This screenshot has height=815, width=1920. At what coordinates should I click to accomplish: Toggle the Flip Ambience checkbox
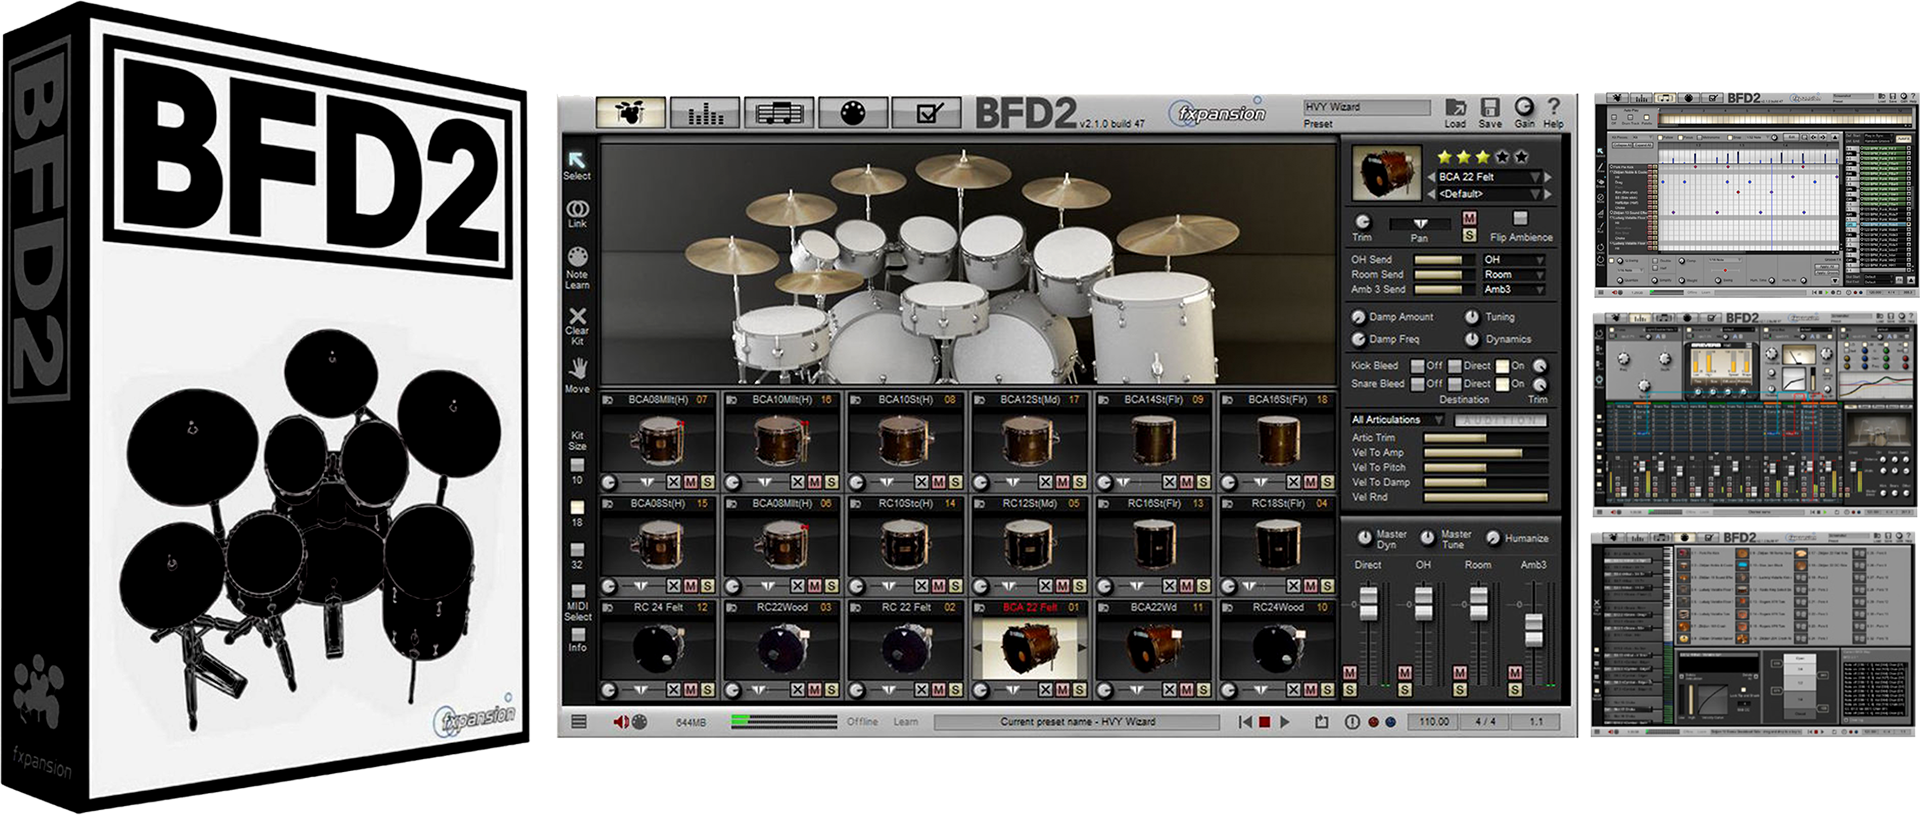pos(1520,219)
